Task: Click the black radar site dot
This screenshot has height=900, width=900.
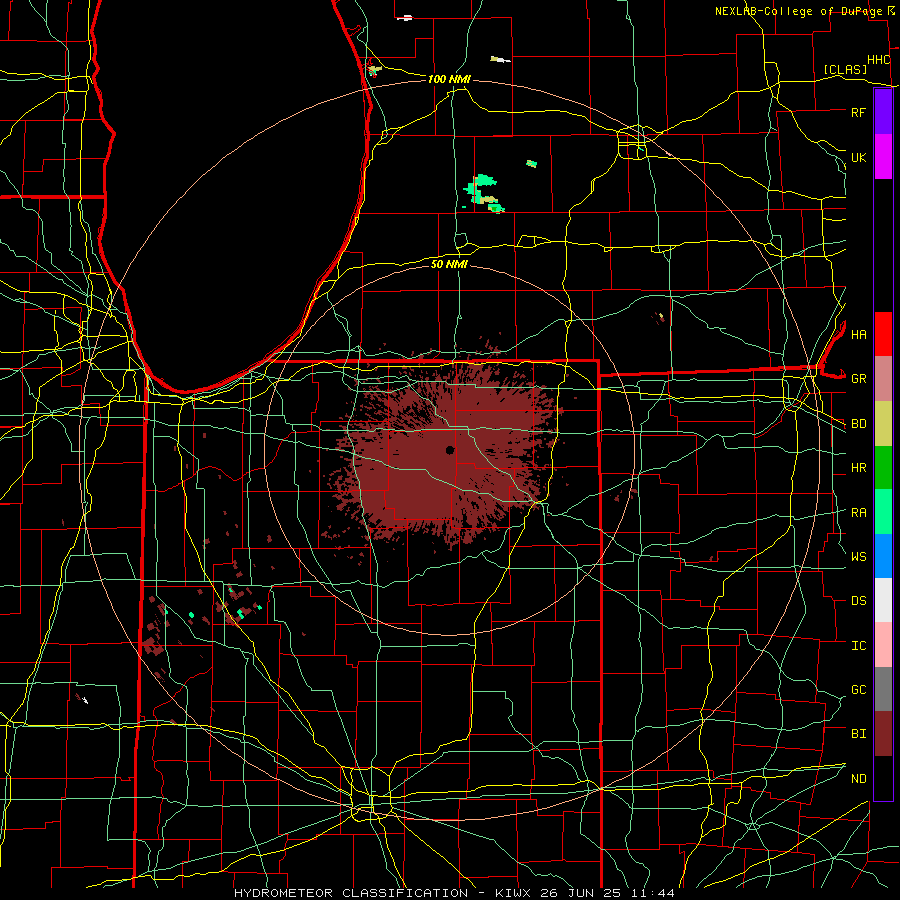Action: click(x=450, y=450)
